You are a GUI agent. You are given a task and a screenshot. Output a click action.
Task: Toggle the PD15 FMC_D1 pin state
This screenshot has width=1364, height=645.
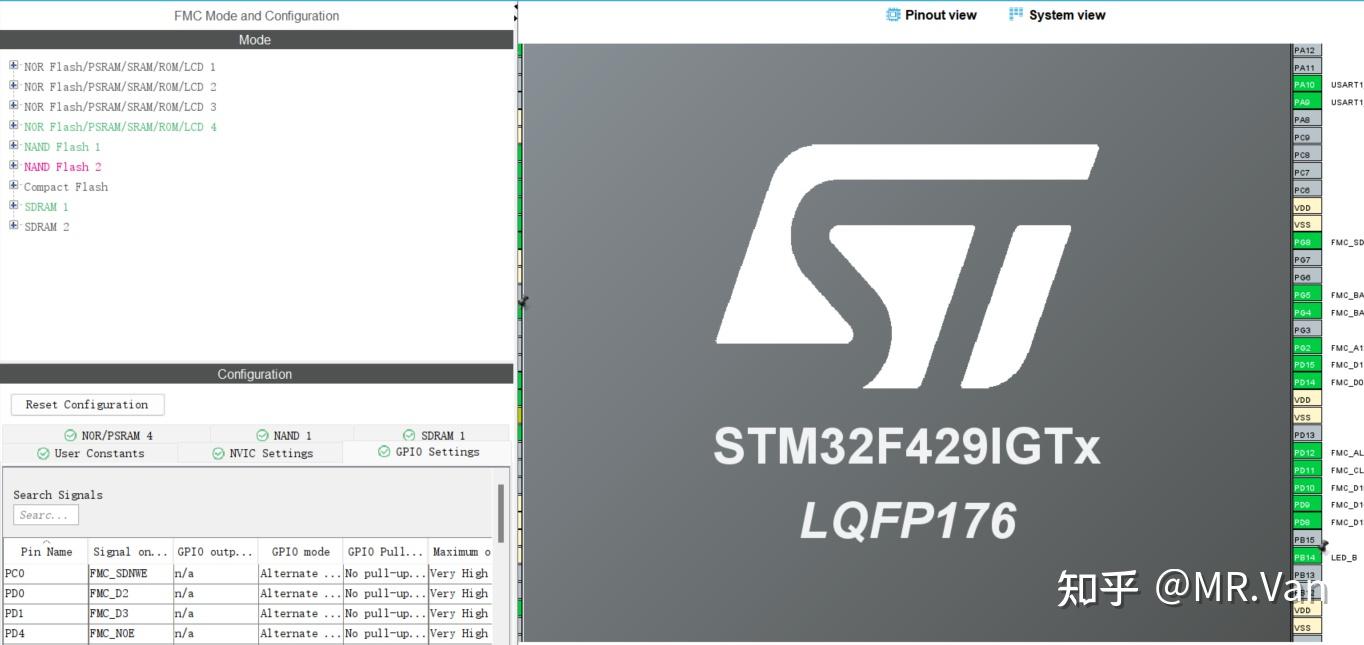(x=1303, y=365)
